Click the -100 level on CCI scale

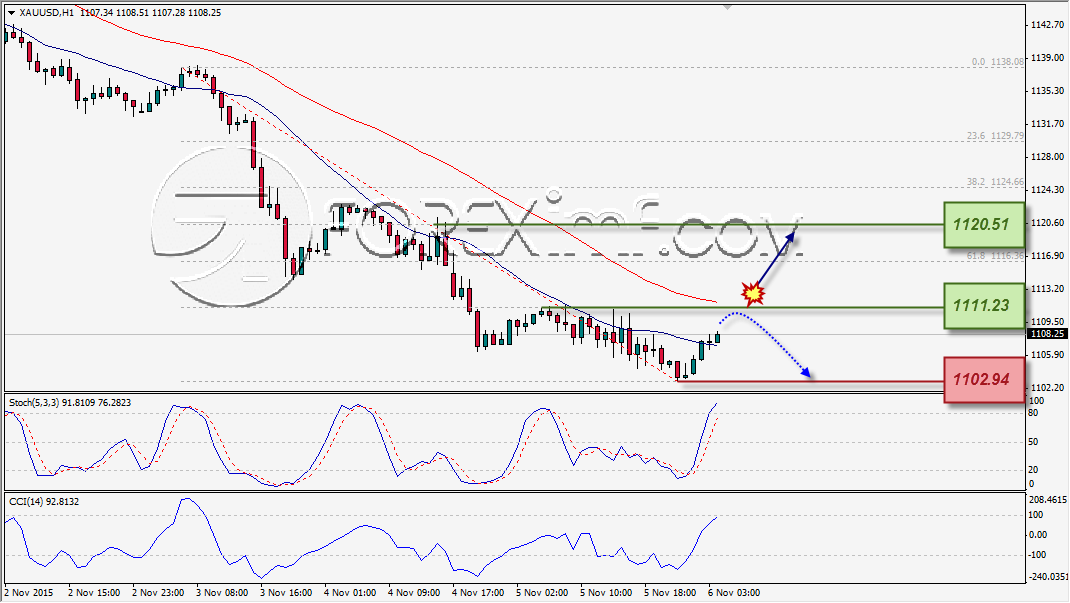pos(1037,554)
